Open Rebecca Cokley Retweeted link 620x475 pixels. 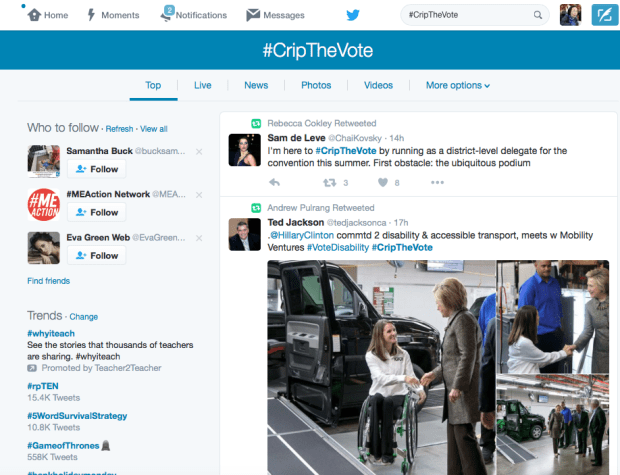(321, 123)
